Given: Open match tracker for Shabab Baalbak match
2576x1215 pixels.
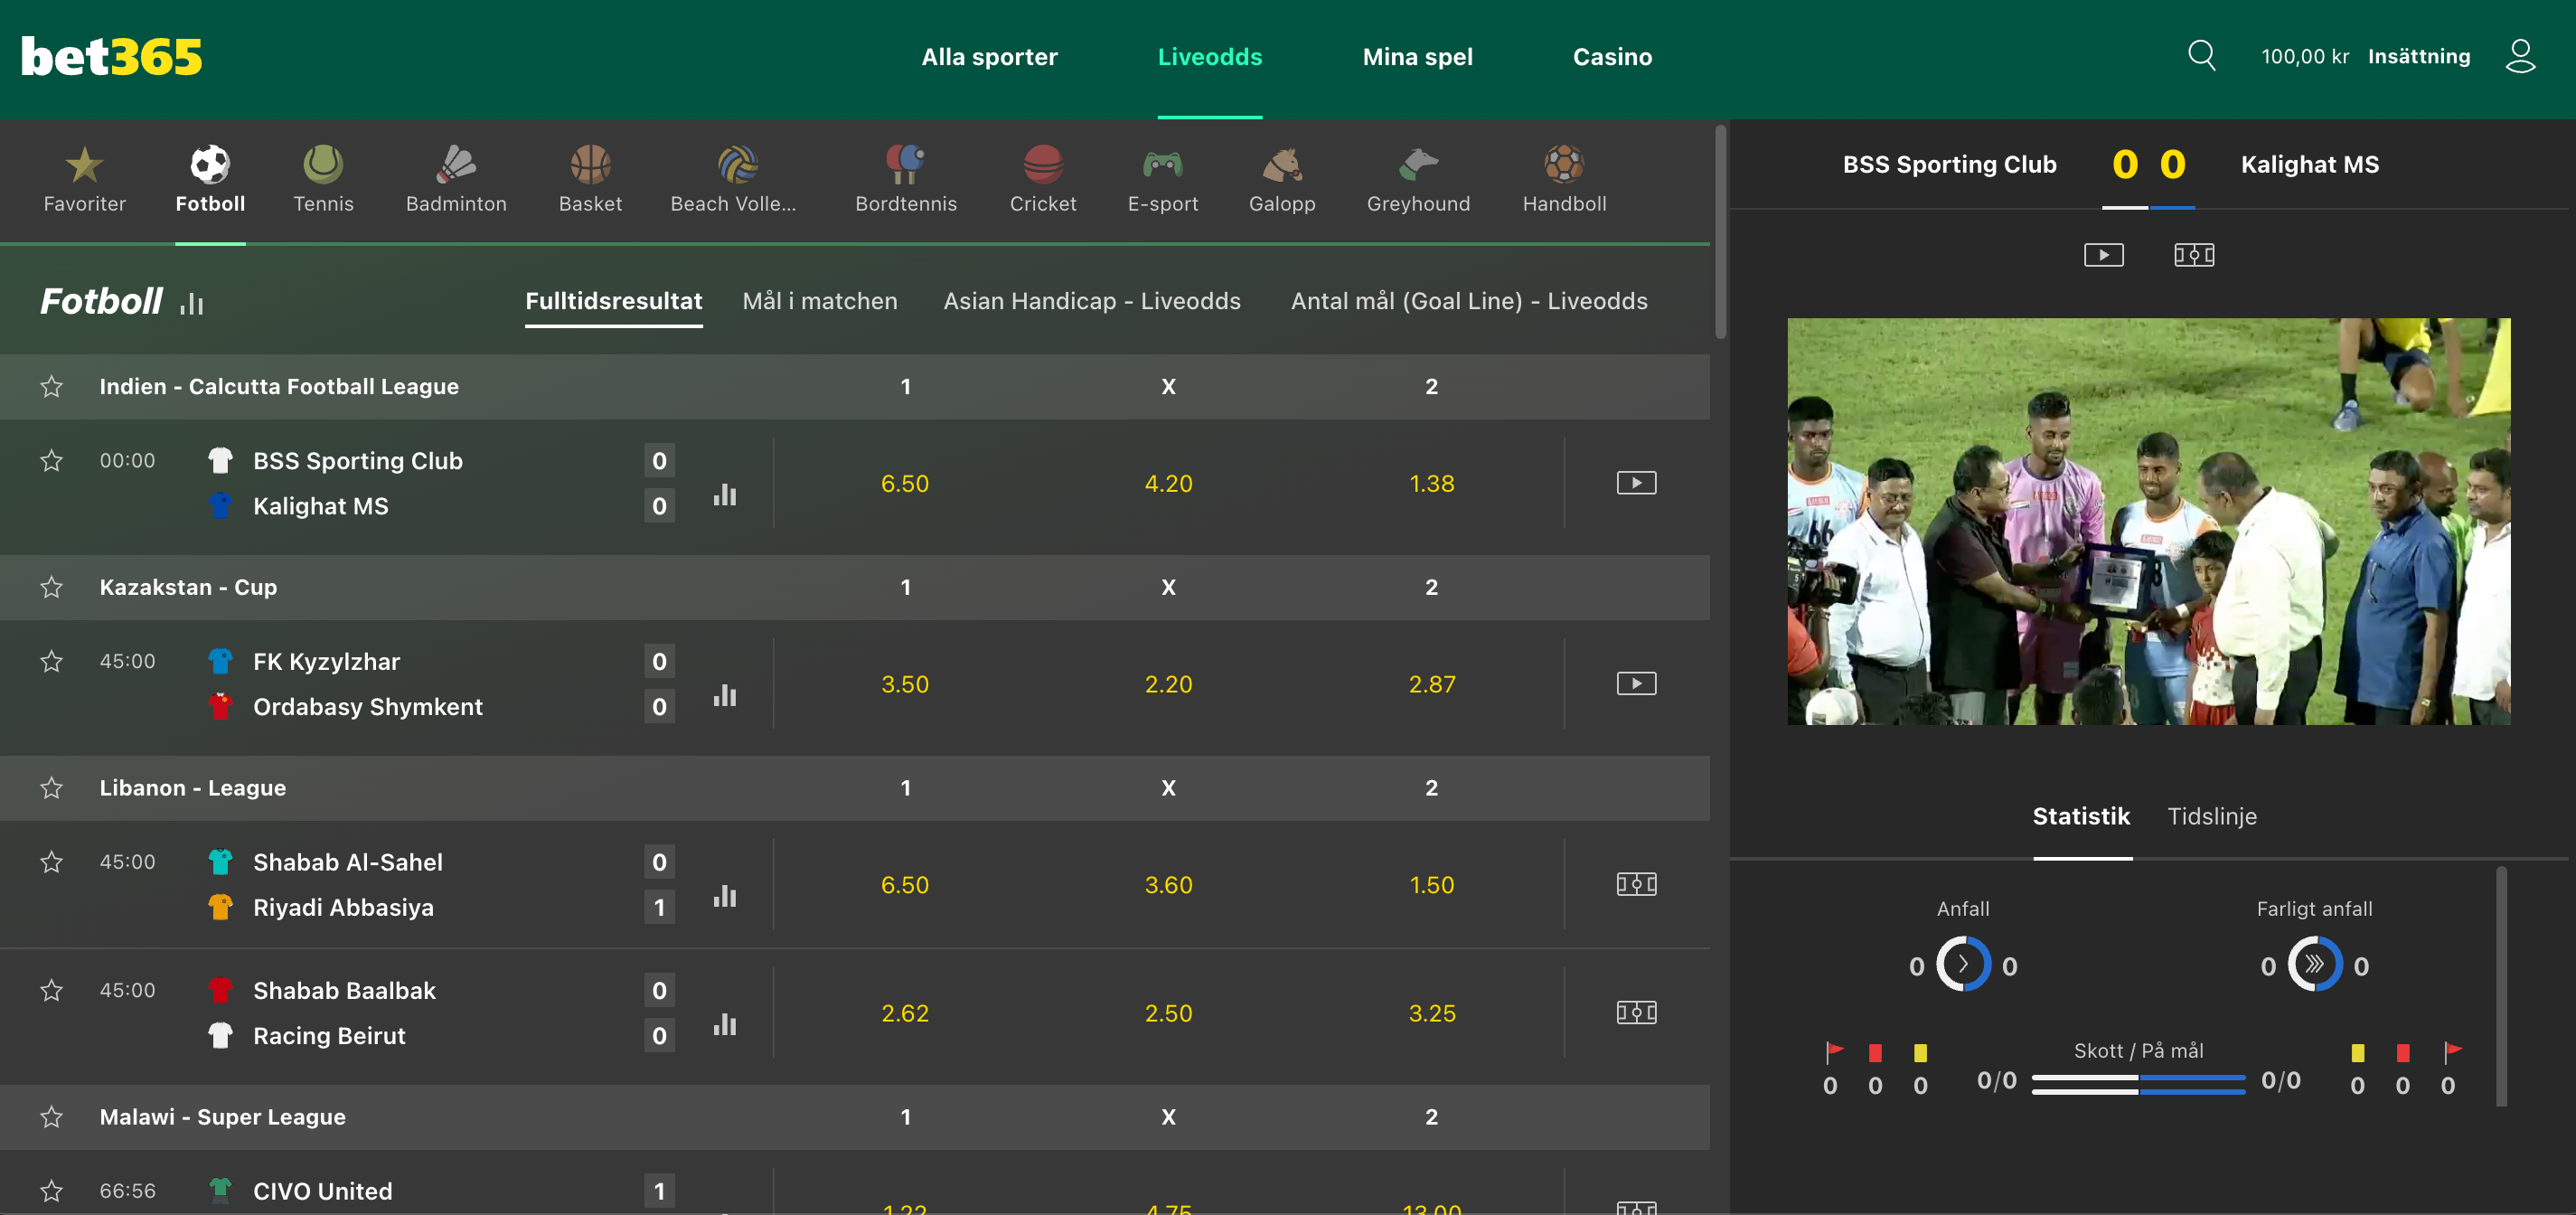Looking at the screenshot, I should coord(1636,1013).
